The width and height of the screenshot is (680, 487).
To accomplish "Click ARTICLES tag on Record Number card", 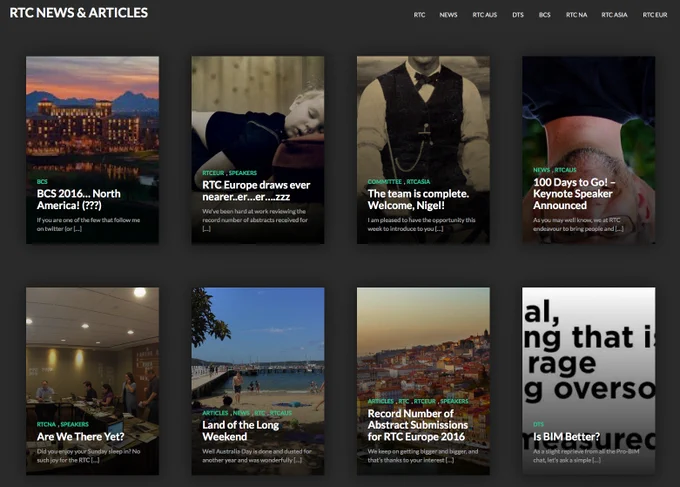I will pyautogui.click(x=381, y=402).
